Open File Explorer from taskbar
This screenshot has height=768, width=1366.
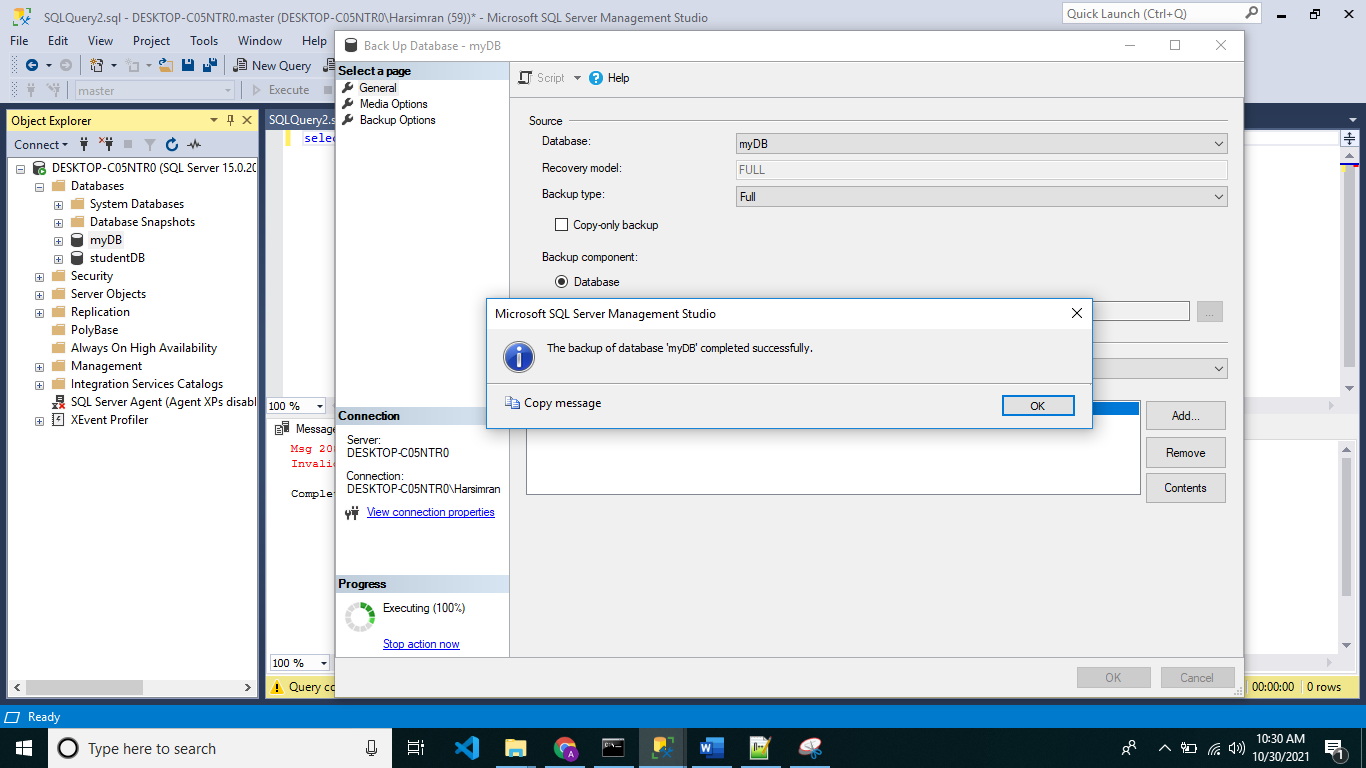tap(515, 748)
